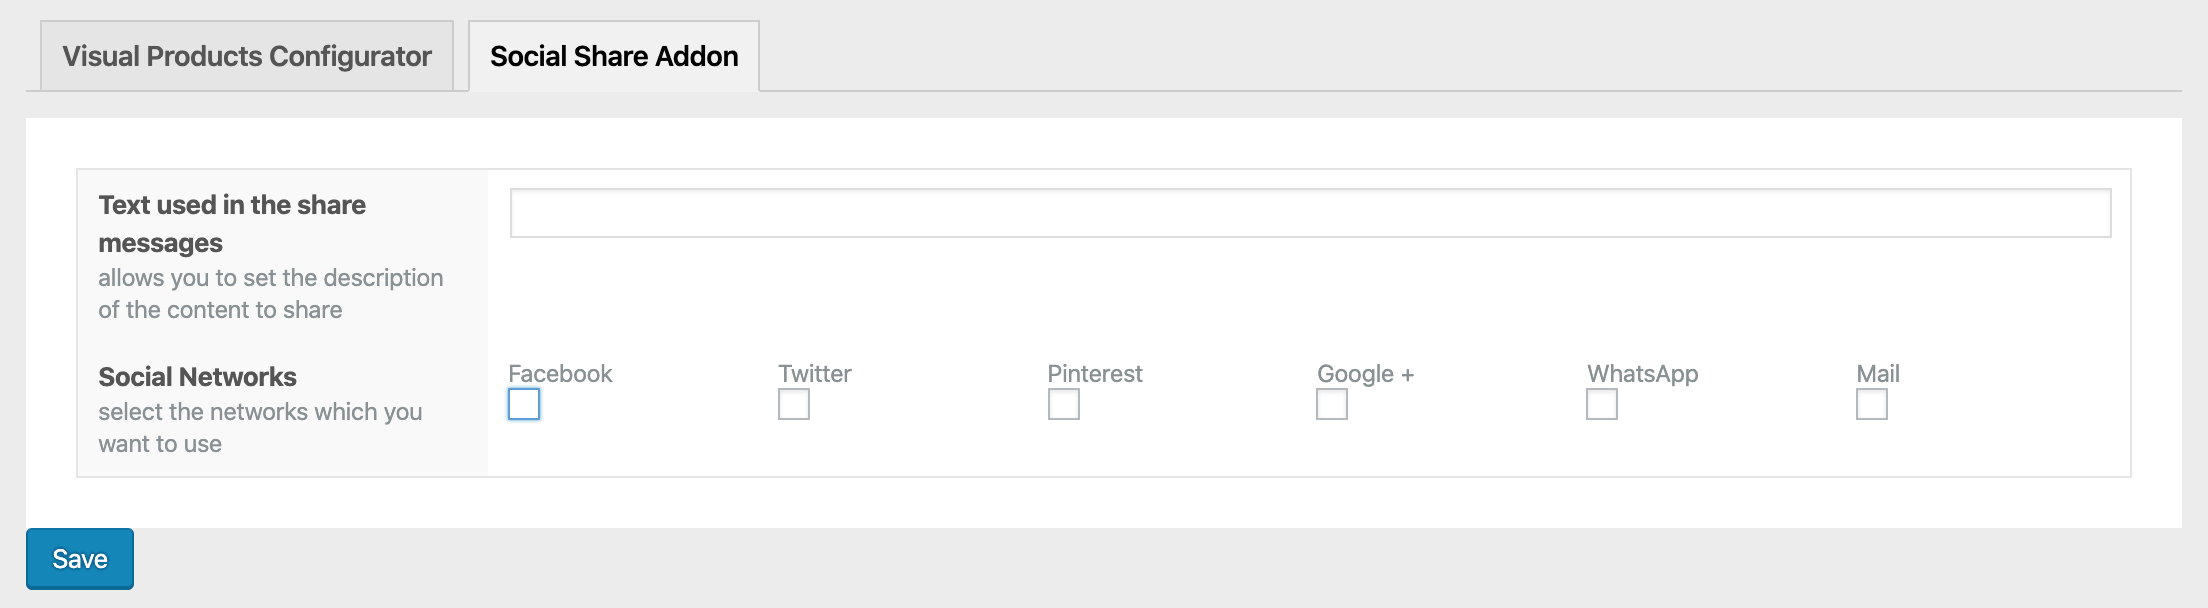The height and width of the screenshot is (608, 2208).
Task: Click the Pinterest label text
Action: click(1095, 374)
